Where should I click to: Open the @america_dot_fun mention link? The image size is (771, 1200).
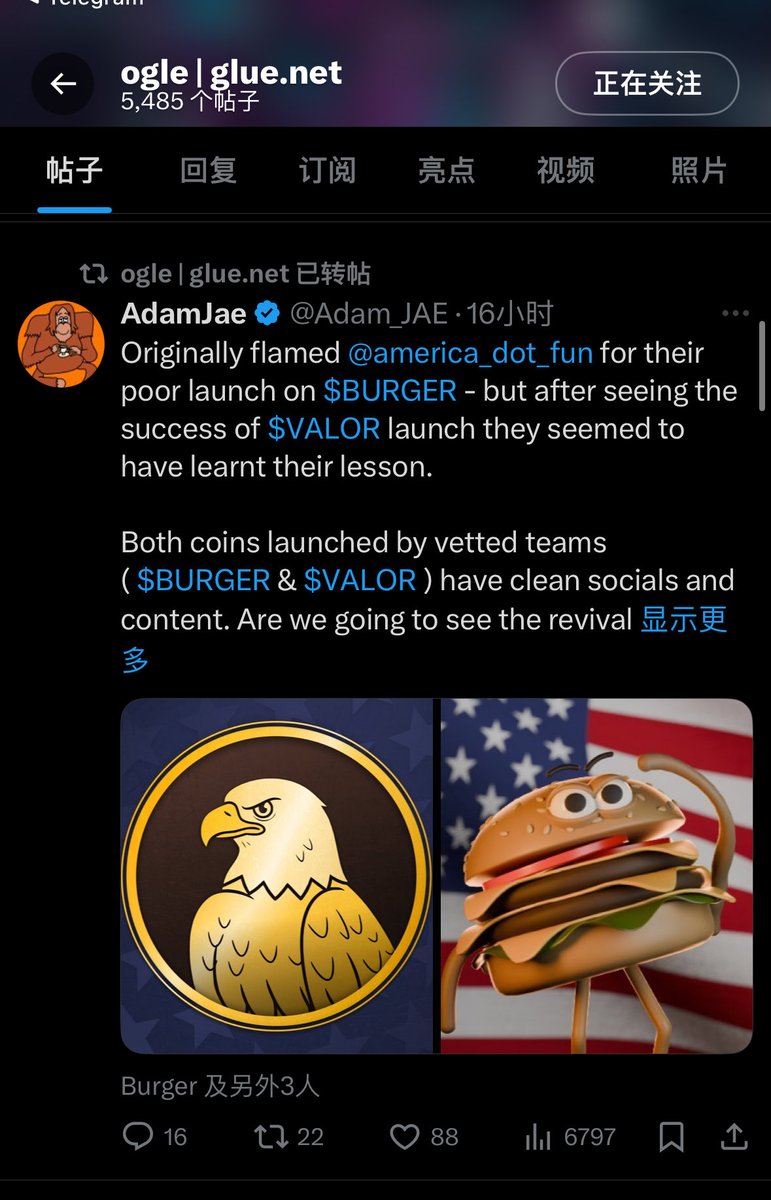click(470, 353)
